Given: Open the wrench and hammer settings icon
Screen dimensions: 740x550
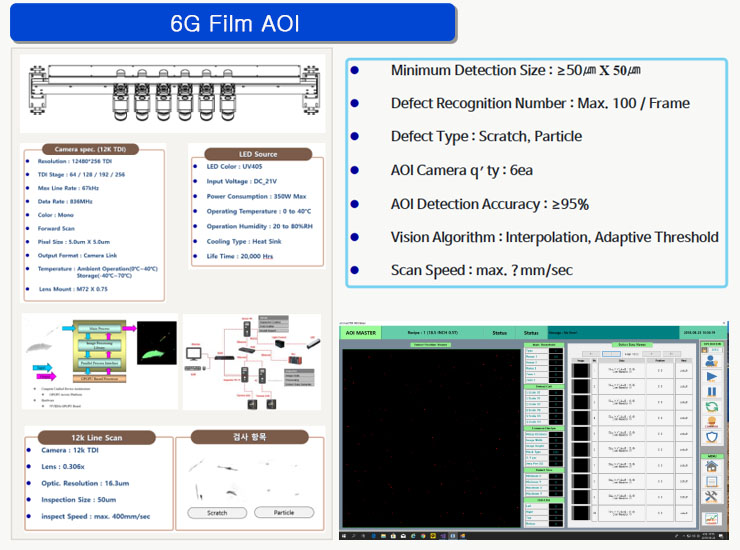Looking at the screenshot, I should pos(712,496).
